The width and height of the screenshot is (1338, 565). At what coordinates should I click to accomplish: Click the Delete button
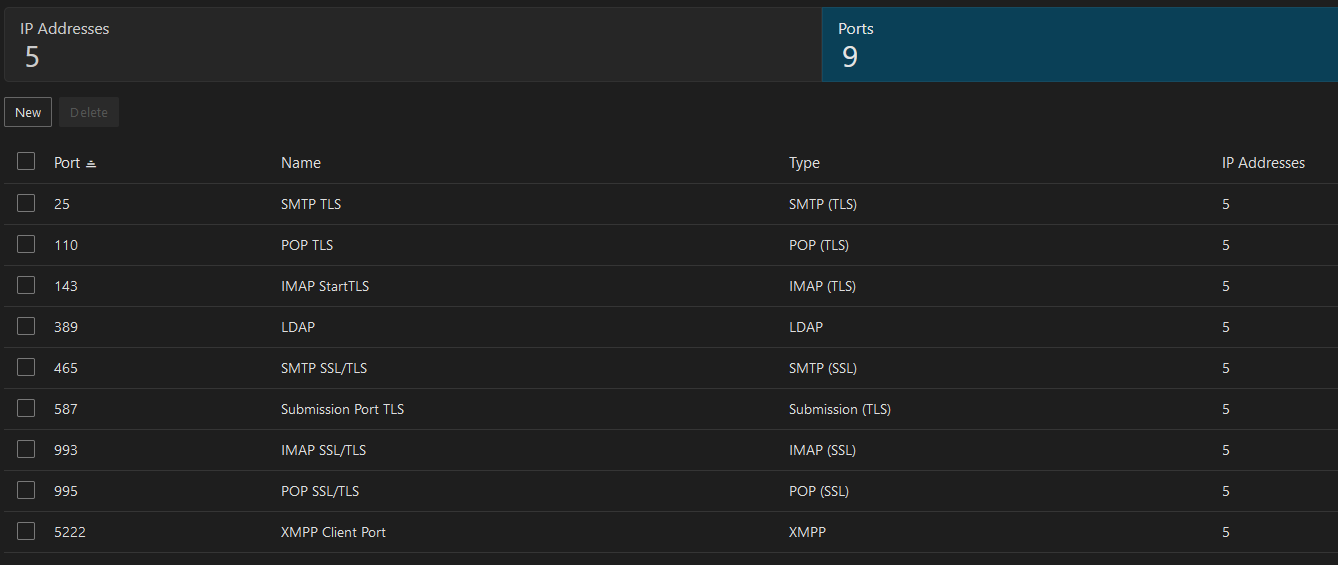89,112
